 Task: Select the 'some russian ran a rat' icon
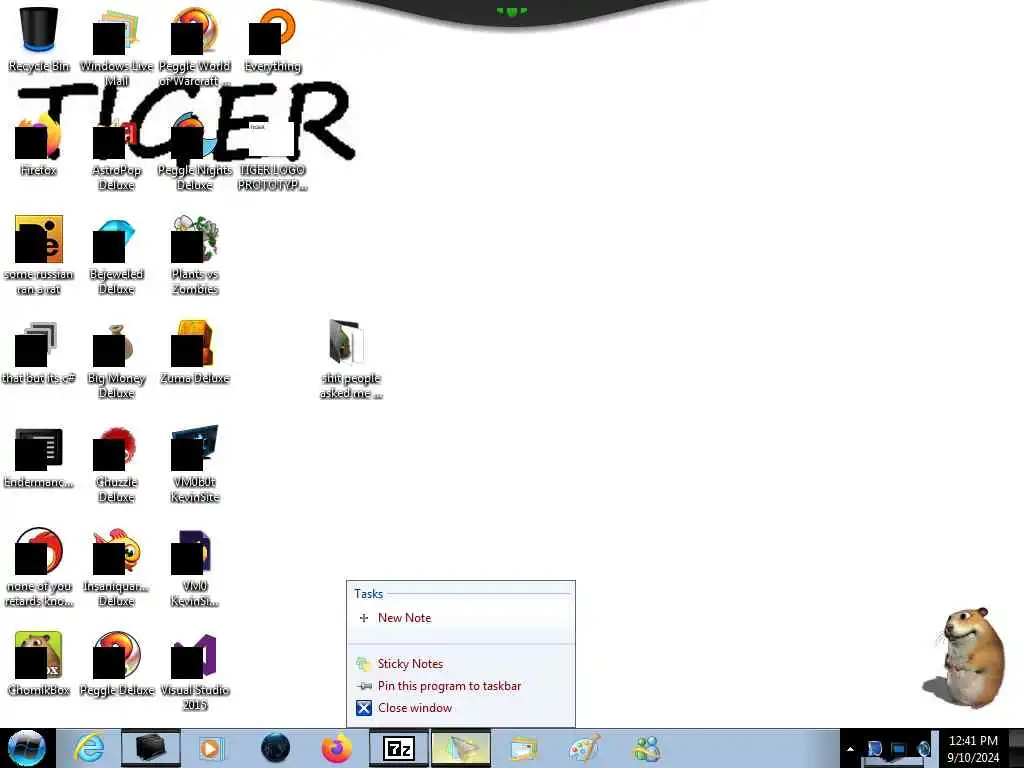click(39, 255)
